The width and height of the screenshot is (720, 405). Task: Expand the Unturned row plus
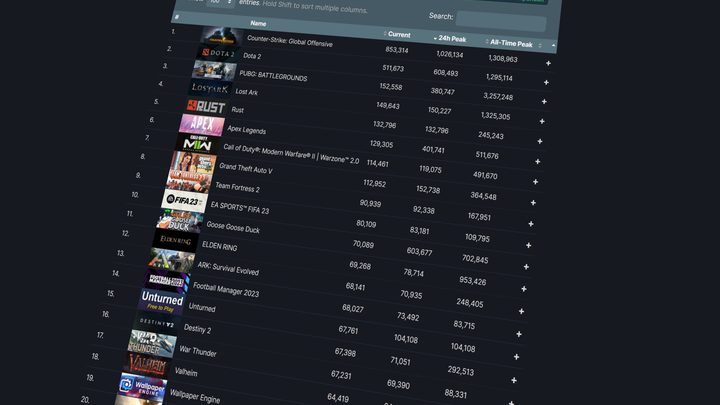click(516, 357)
